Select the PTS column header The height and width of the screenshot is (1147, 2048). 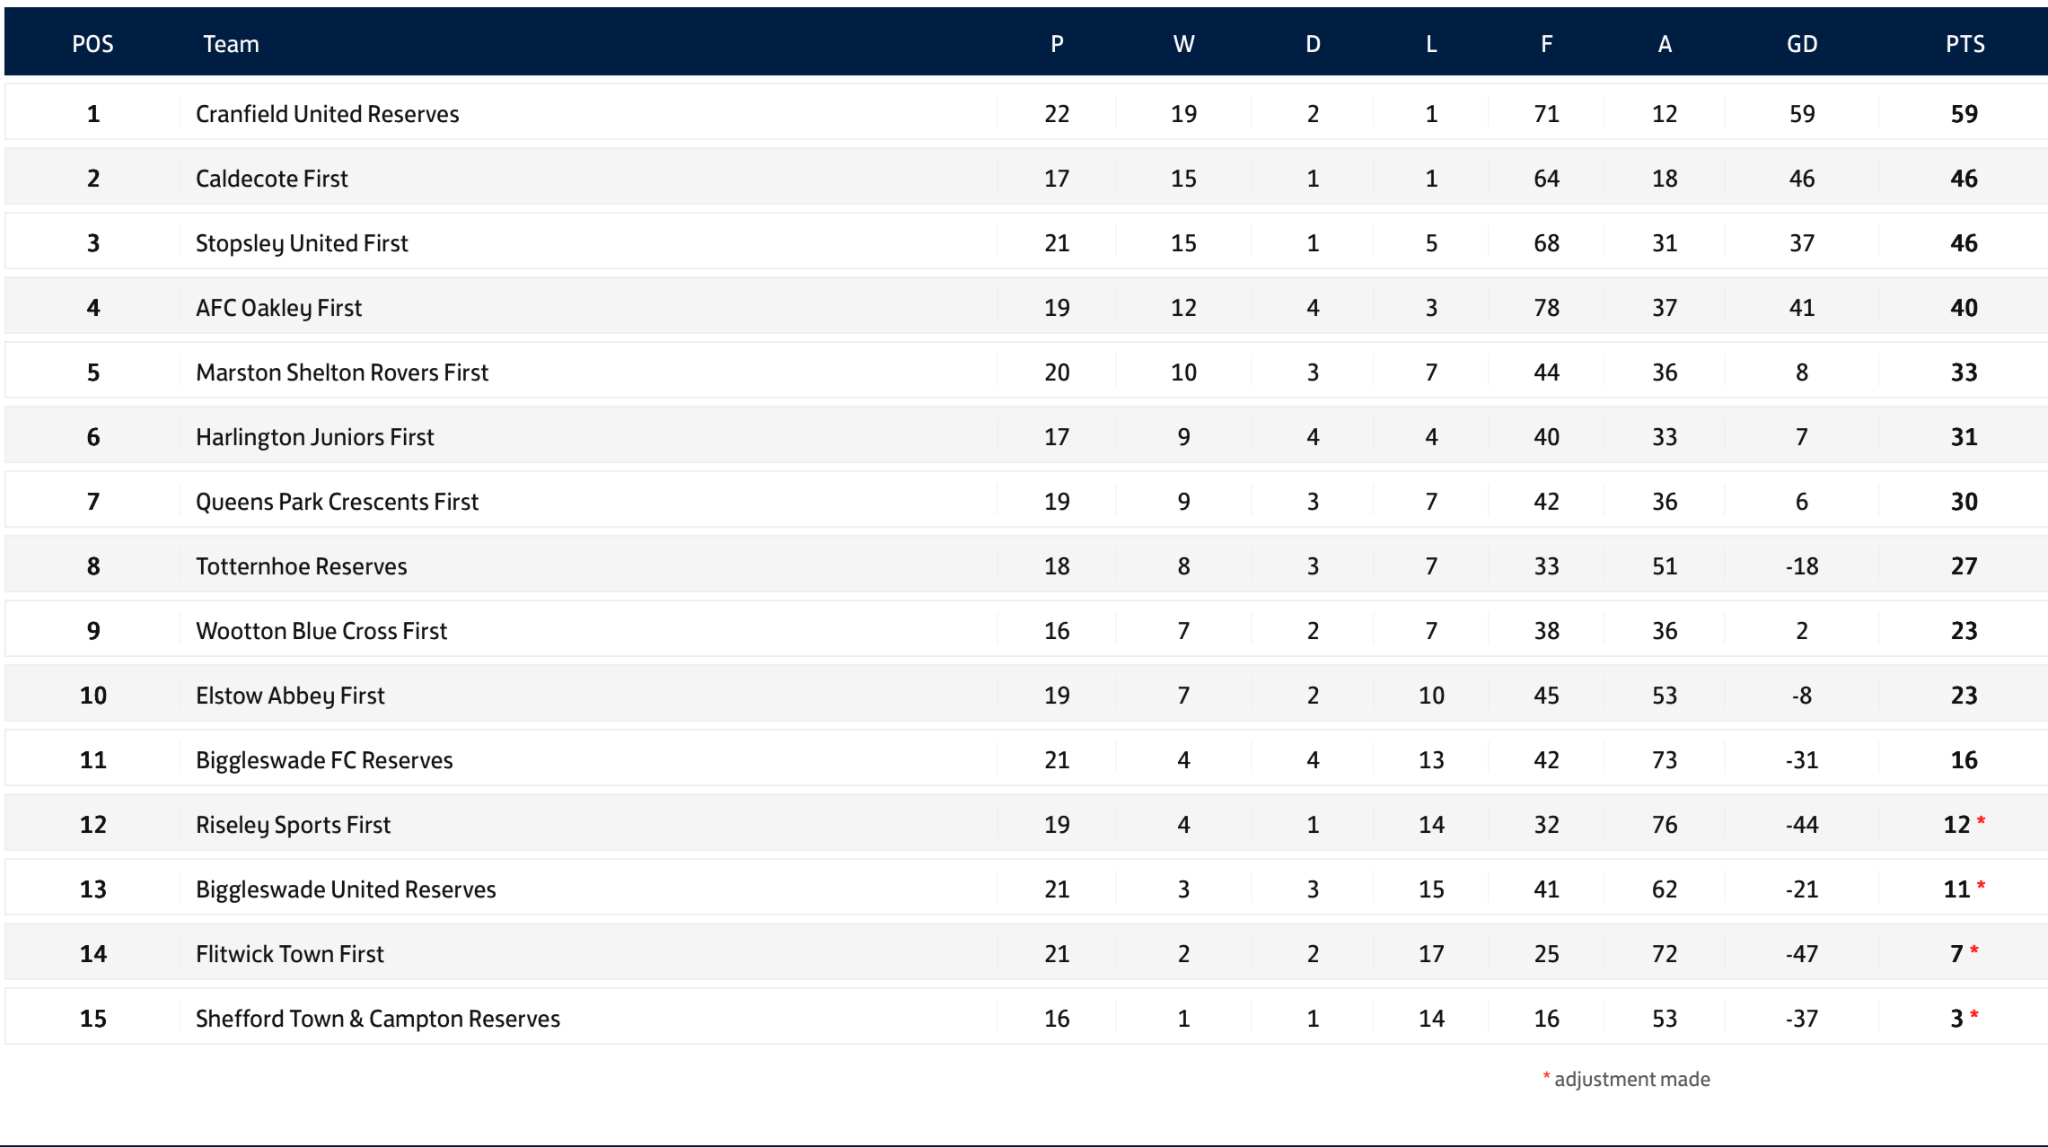pyautogui.click(x=1965, y=44)
